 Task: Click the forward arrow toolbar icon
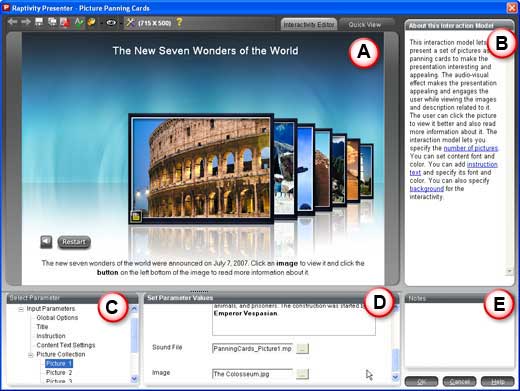coord(26,22)
